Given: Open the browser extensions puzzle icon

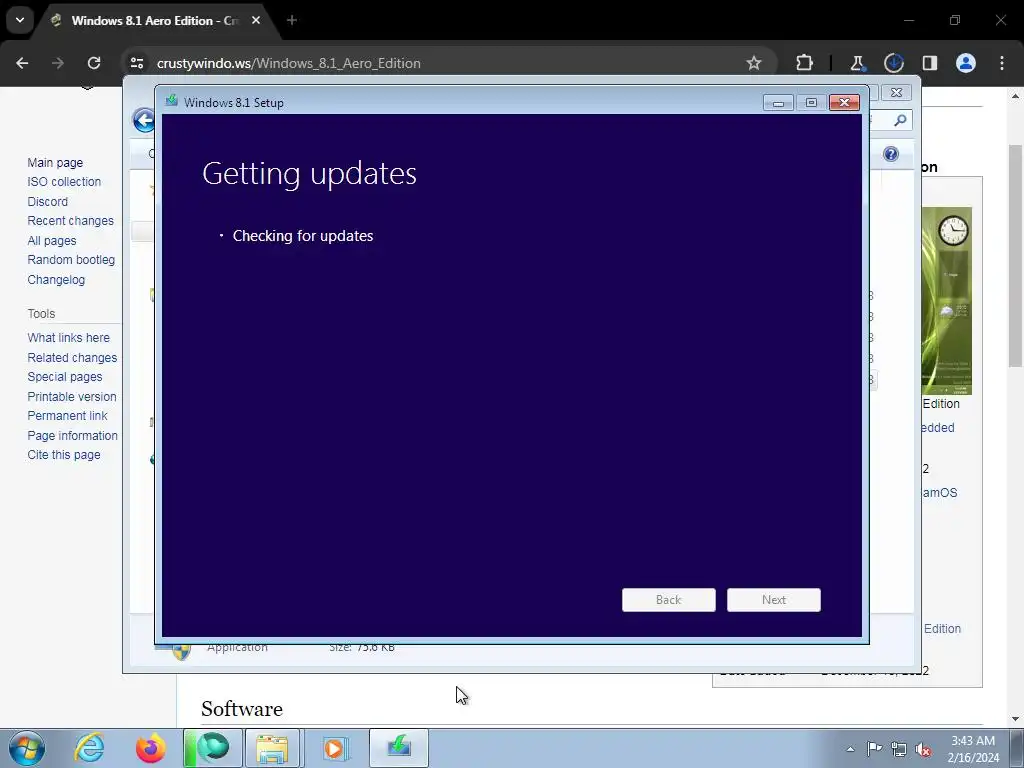Looking at the screenshot, I should point(805,63).
